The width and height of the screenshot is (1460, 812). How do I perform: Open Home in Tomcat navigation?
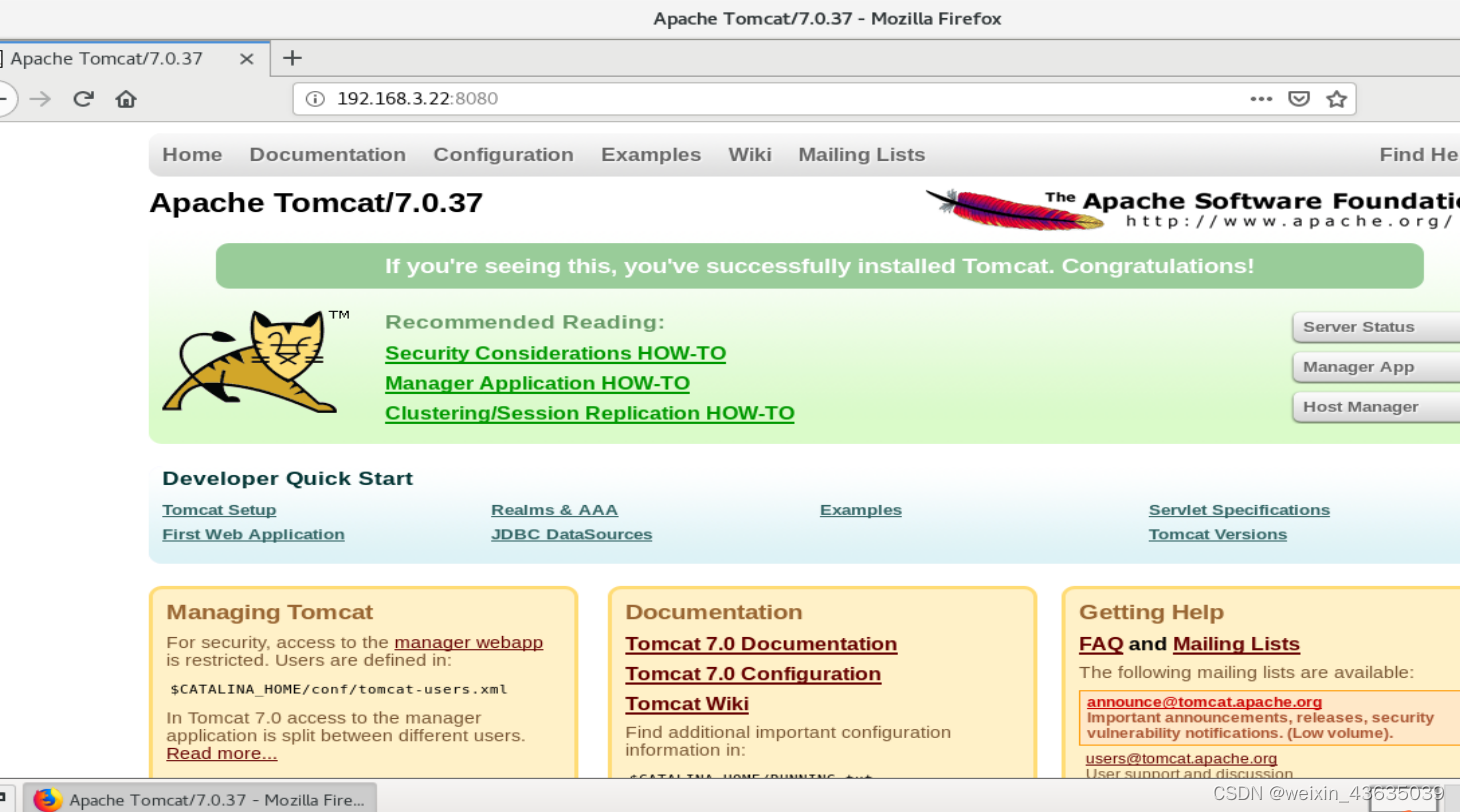(x=192, y=155)
